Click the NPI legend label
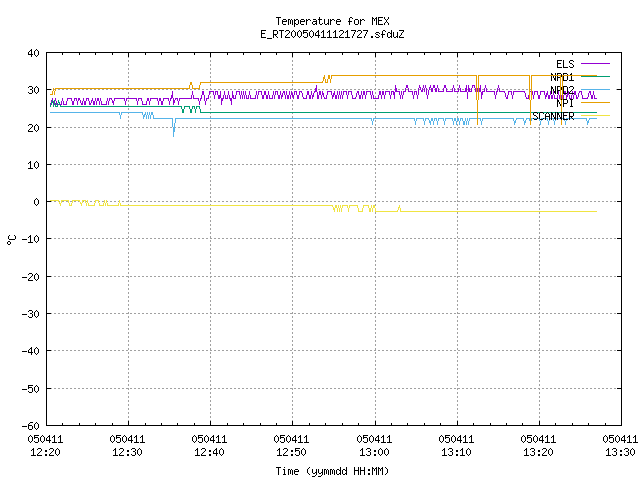 pyautogui.click(x=565, y=103)
